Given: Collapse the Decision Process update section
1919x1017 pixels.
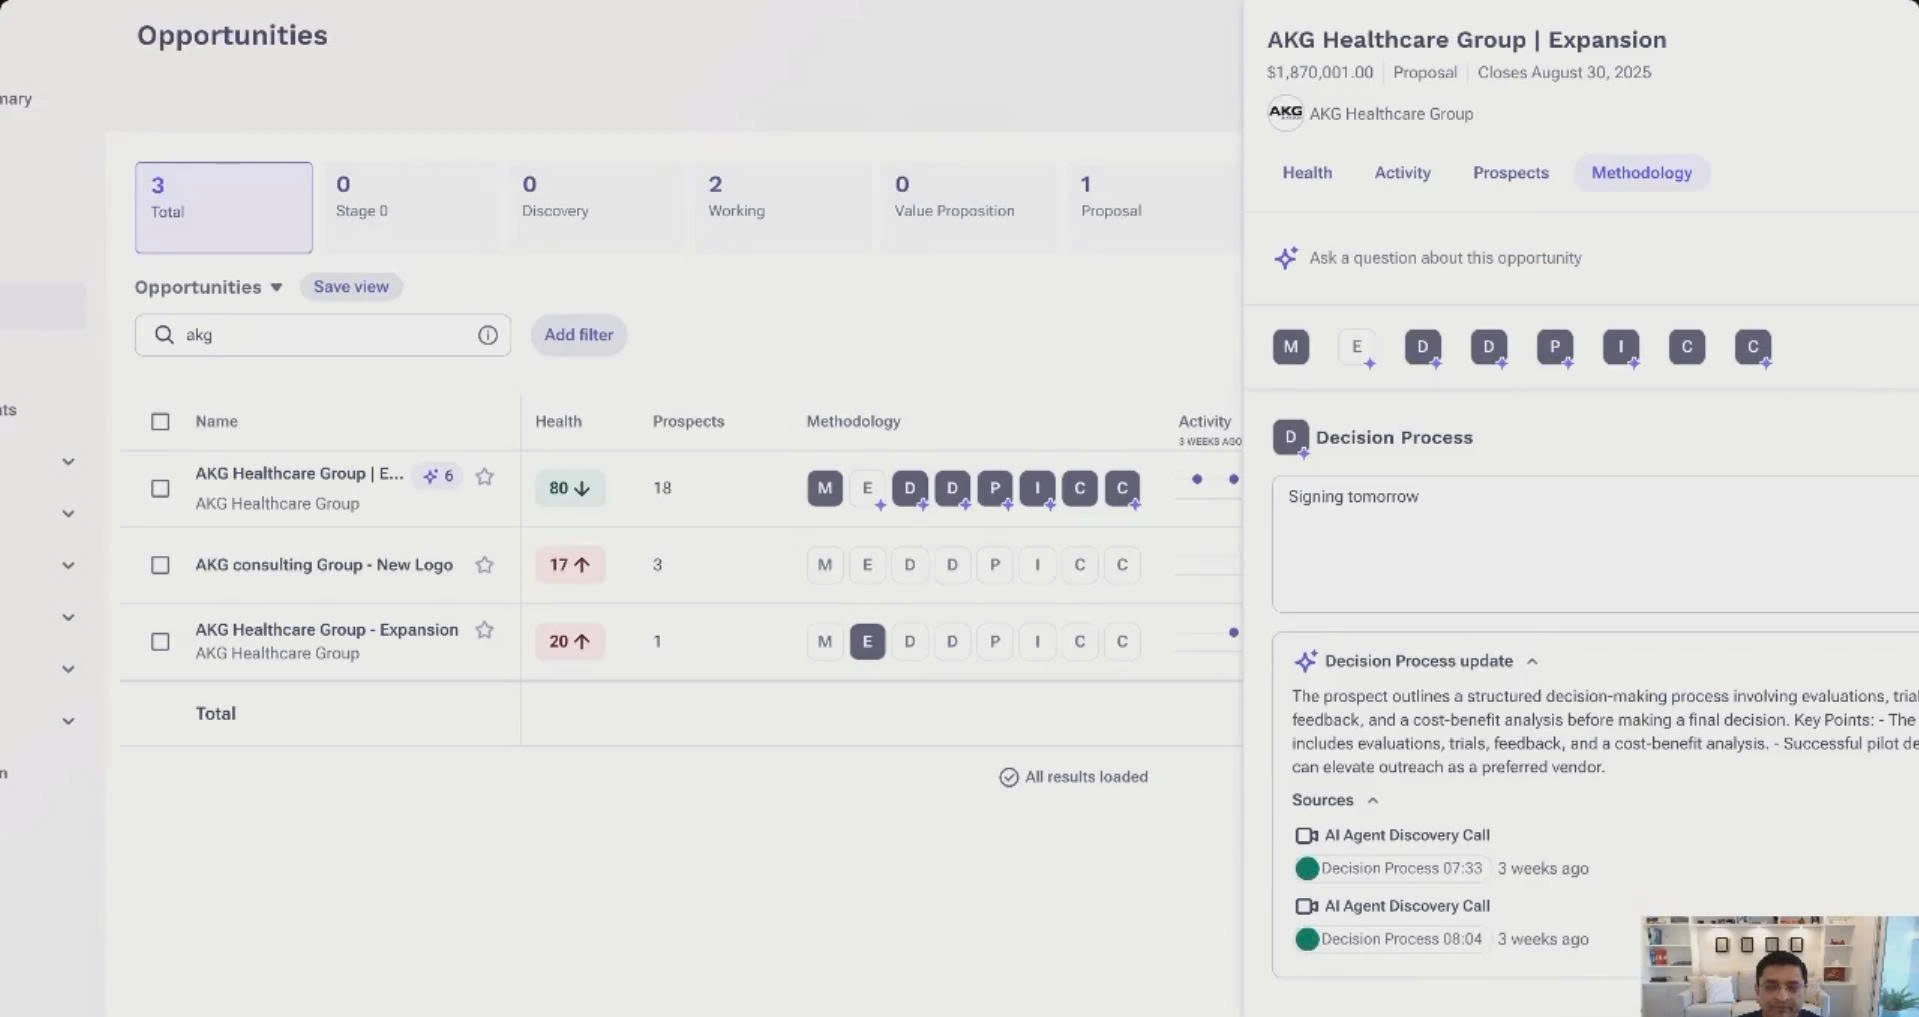Looking at the screenshot, I should click(x=1532, y=661).
